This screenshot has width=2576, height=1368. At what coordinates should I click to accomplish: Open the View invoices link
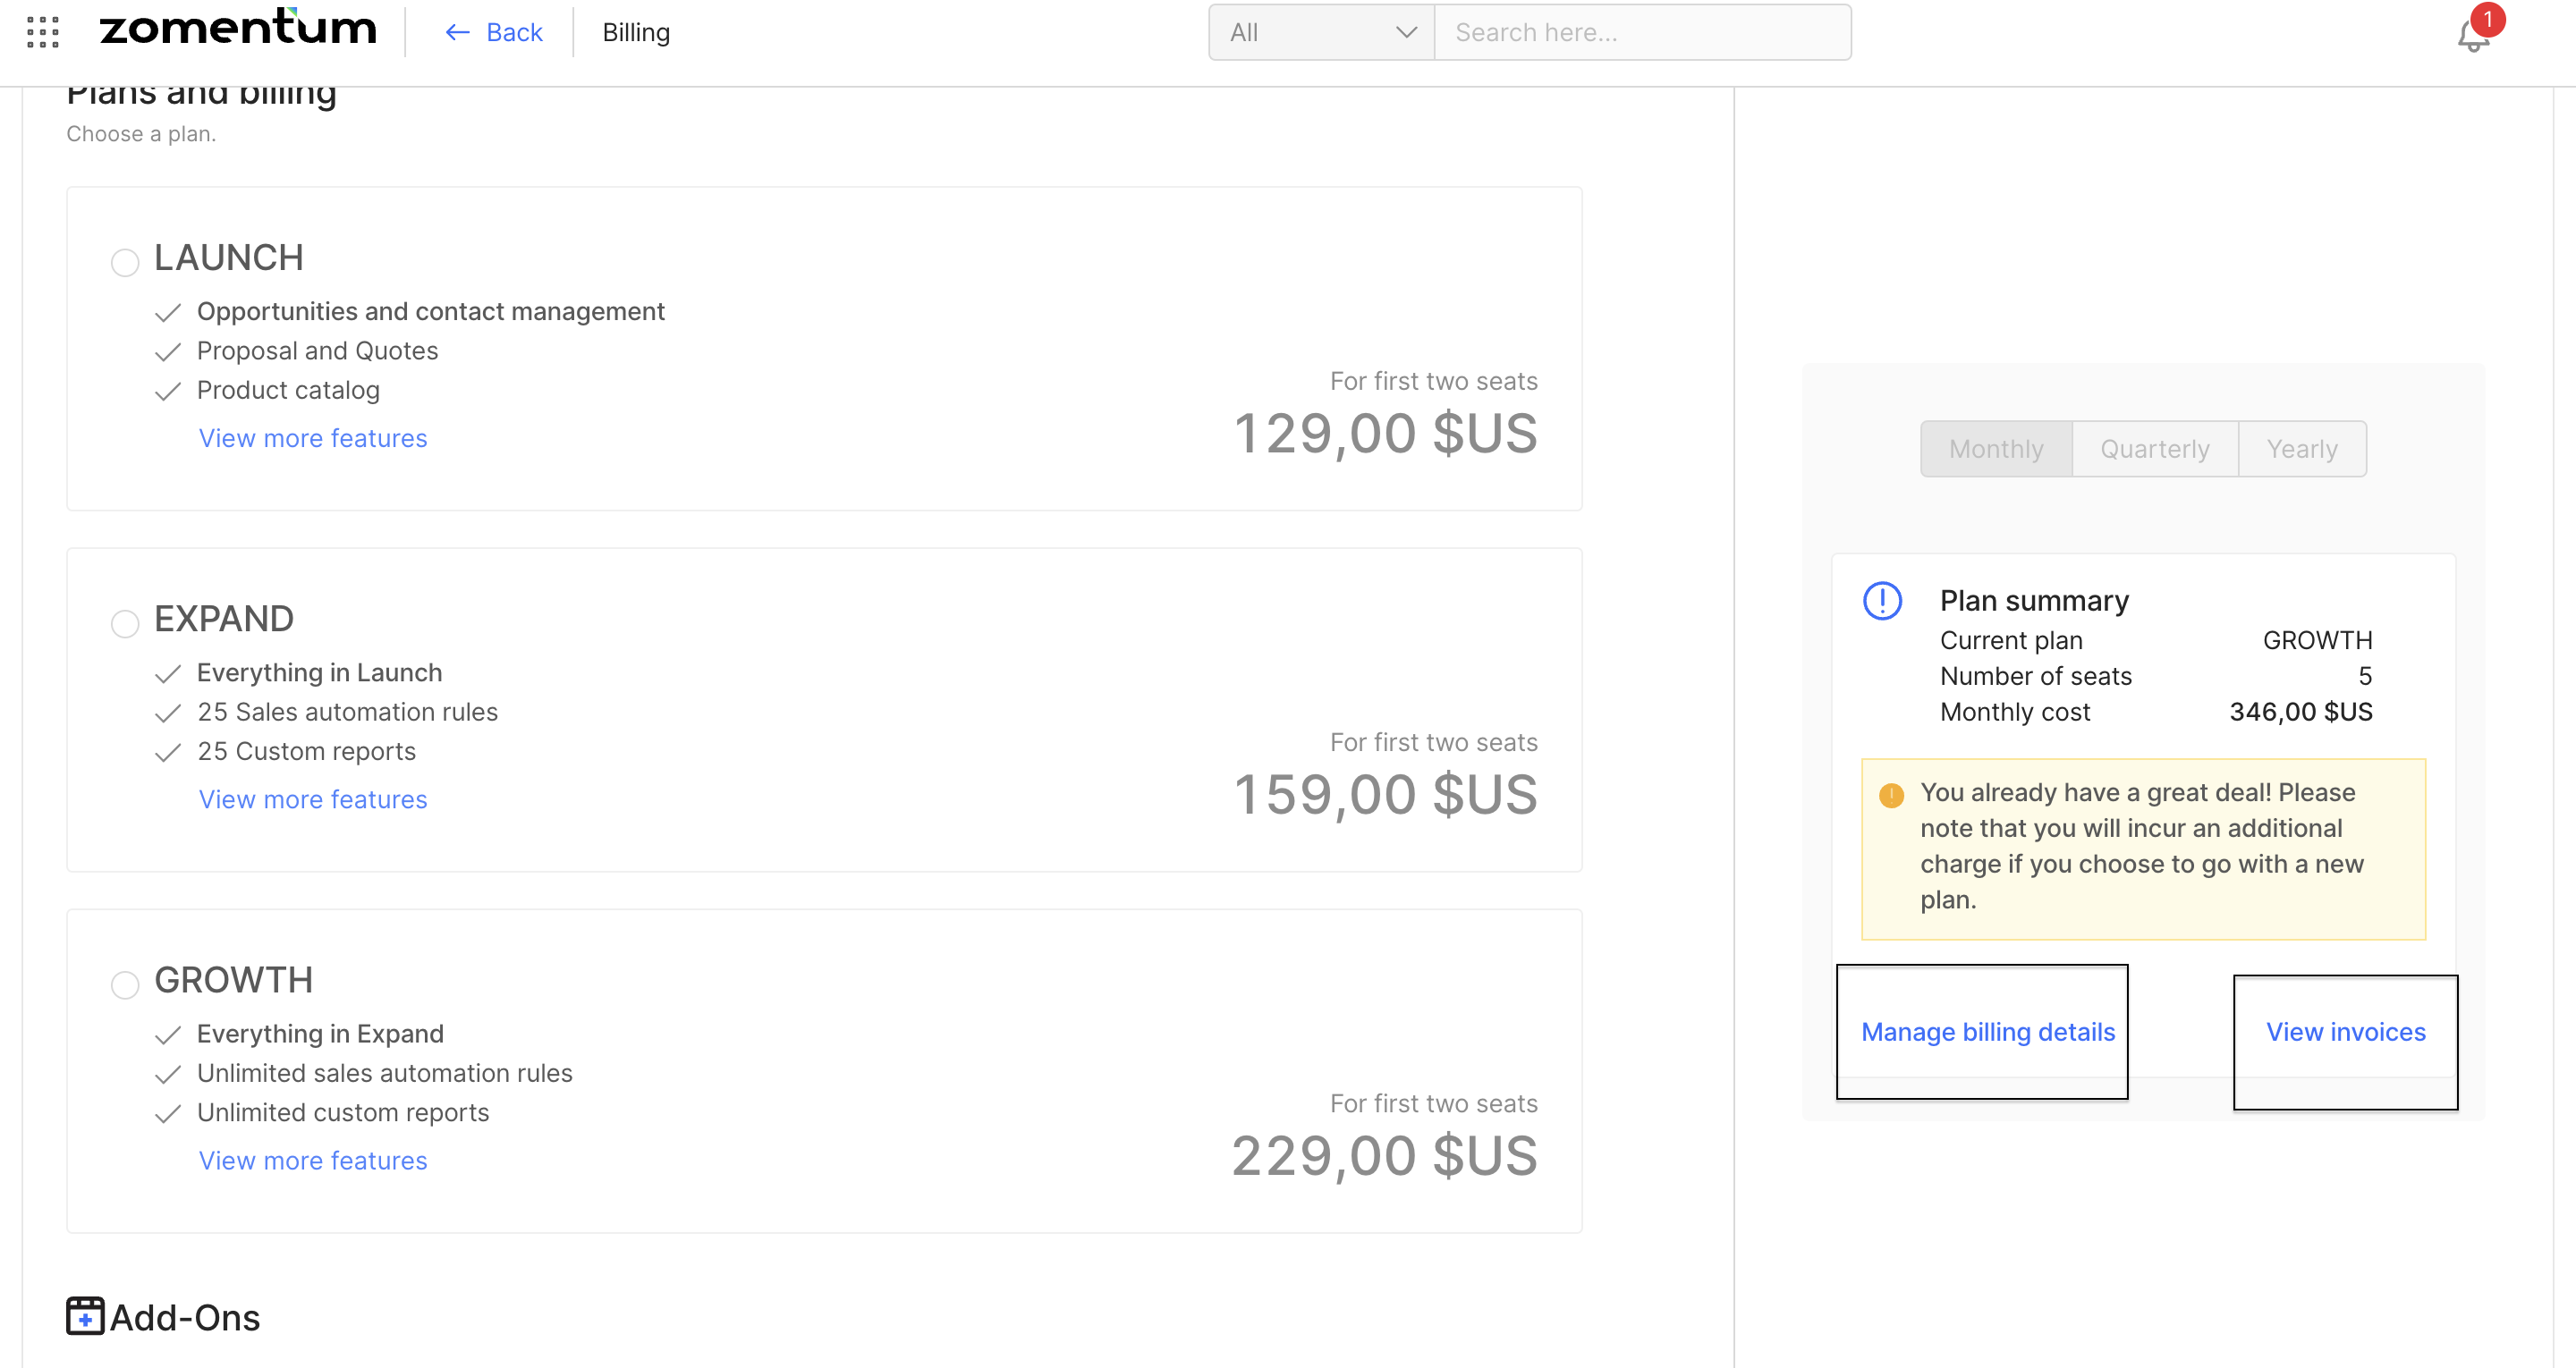(2345, 1032)
